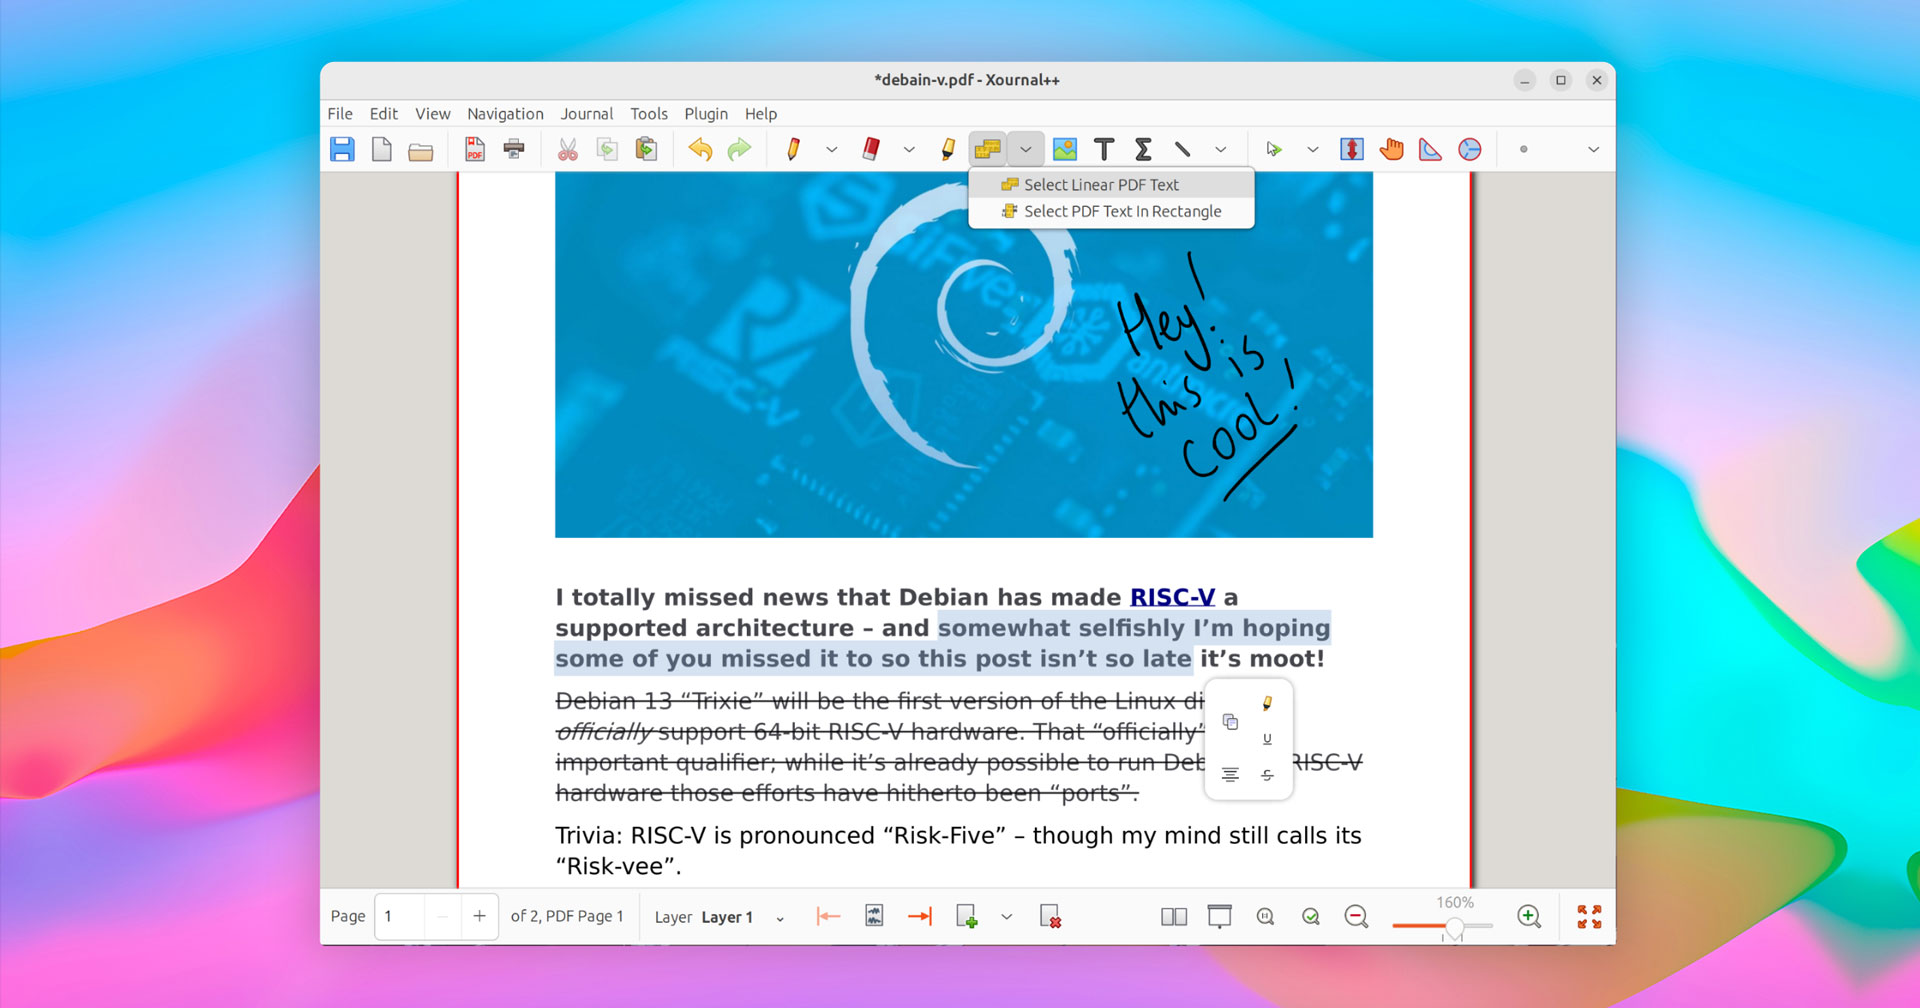Screen dimensions: 1920x1008
Task: Toggle fullscreen mode
Action: pos(1589,917)
